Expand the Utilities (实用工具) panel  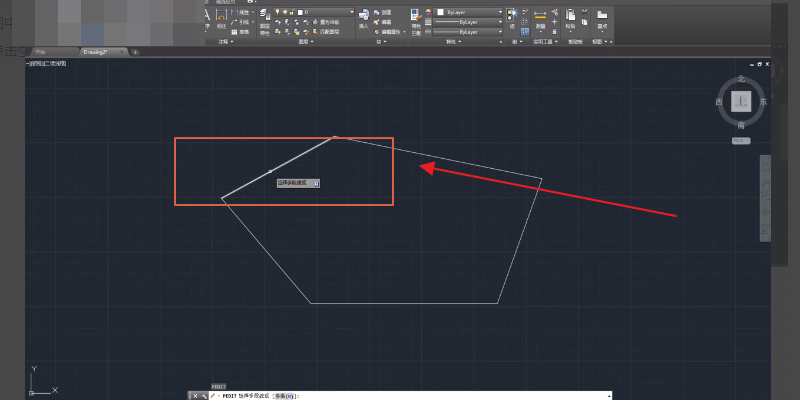click(545, 41)
